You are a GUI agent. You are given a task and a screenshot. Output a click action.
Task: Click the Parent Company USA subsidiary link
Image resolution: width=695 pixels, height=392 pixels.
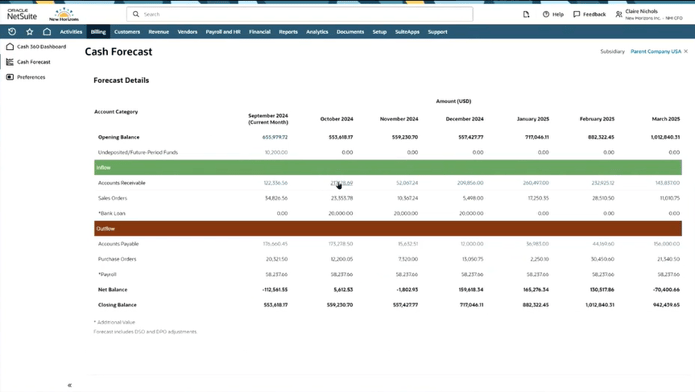[x=656, y=51]
